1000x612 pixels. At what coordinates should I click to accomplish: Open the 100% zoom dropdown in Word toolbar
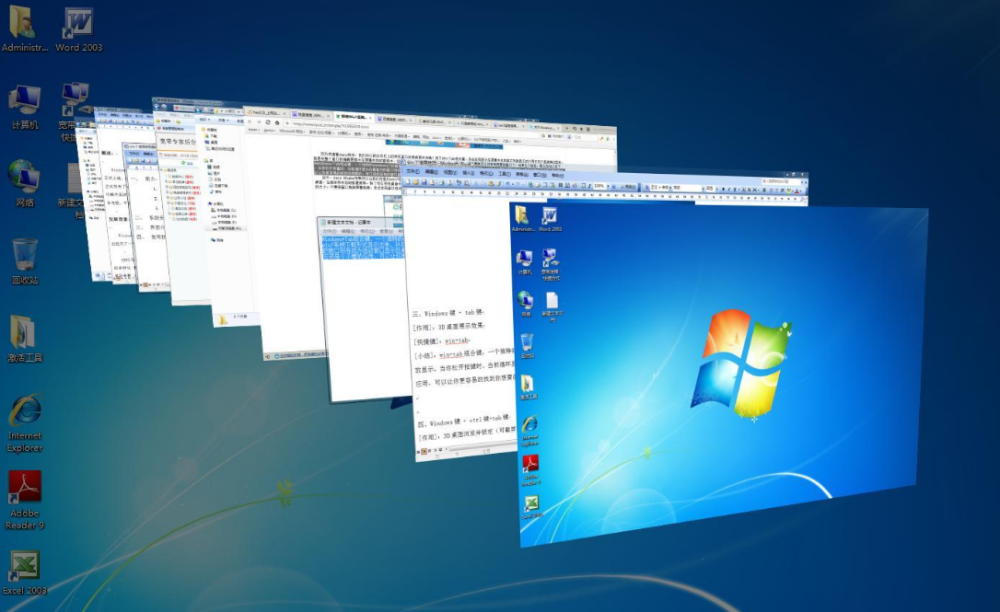[x=601, y=186]
